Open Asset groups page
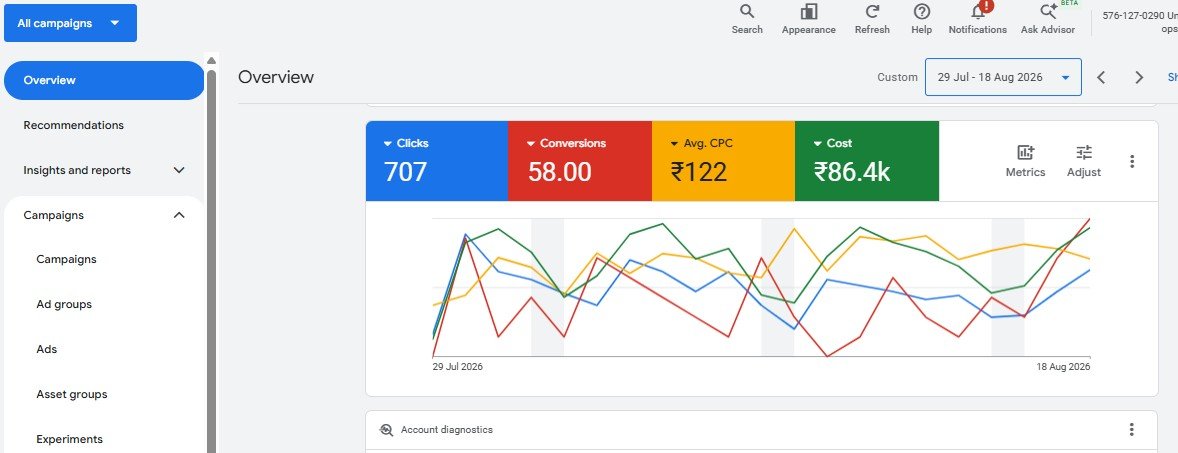 coord(71,394)
